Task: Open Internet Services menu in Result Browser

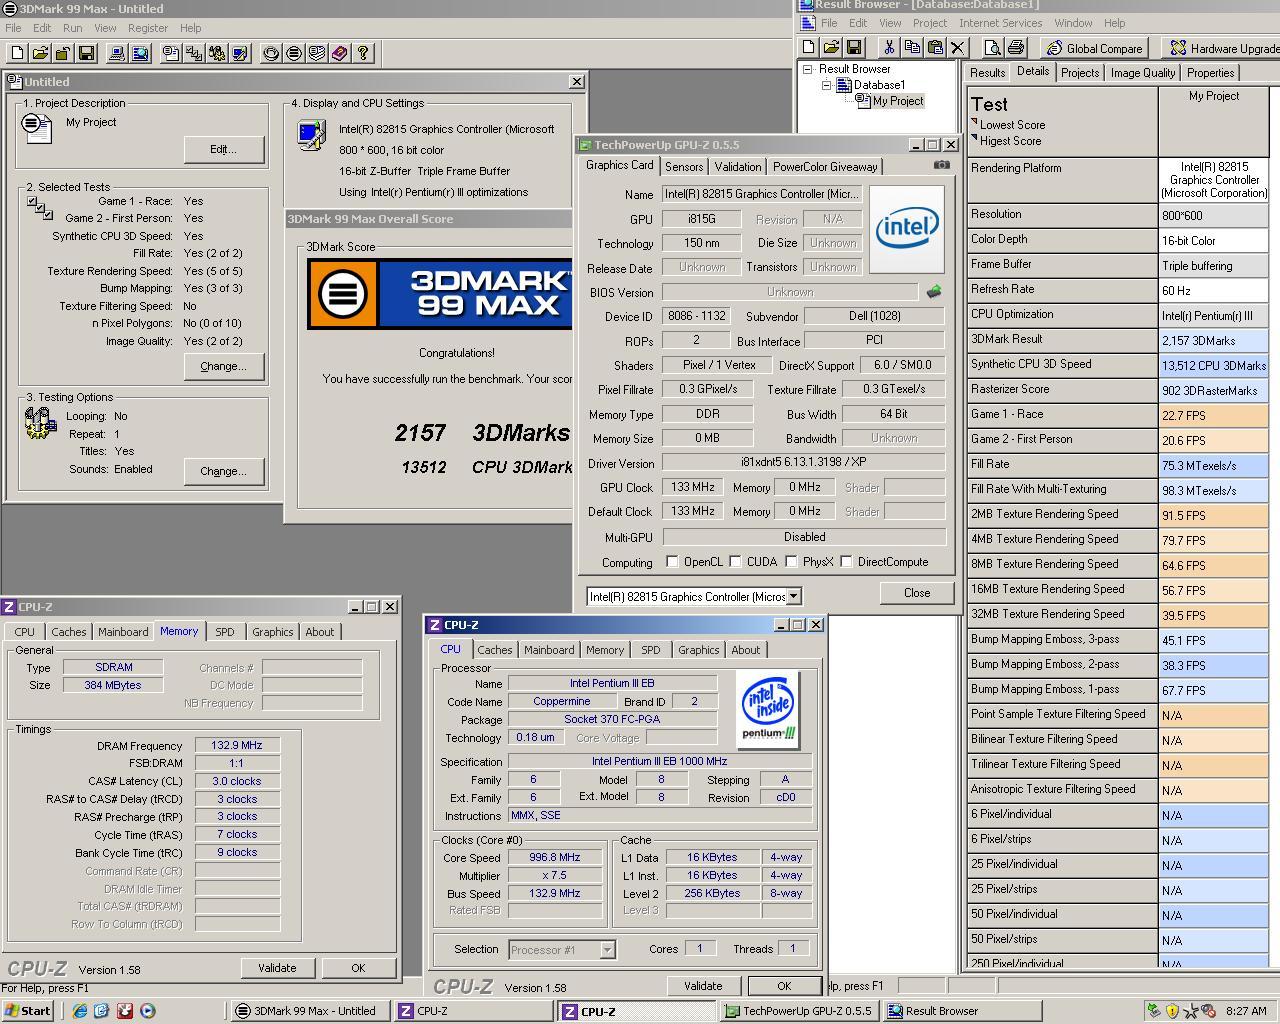Action: [x=1000, y=23]
